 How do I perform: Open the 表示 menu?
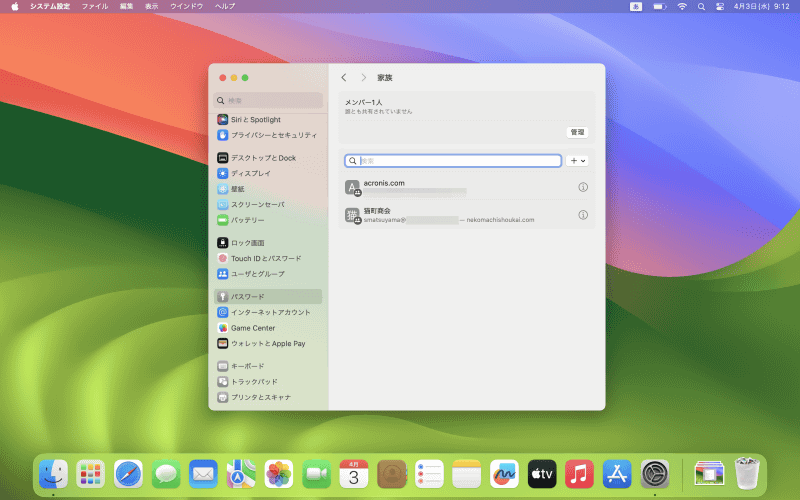pyautogui.click(x=152, y=6)
